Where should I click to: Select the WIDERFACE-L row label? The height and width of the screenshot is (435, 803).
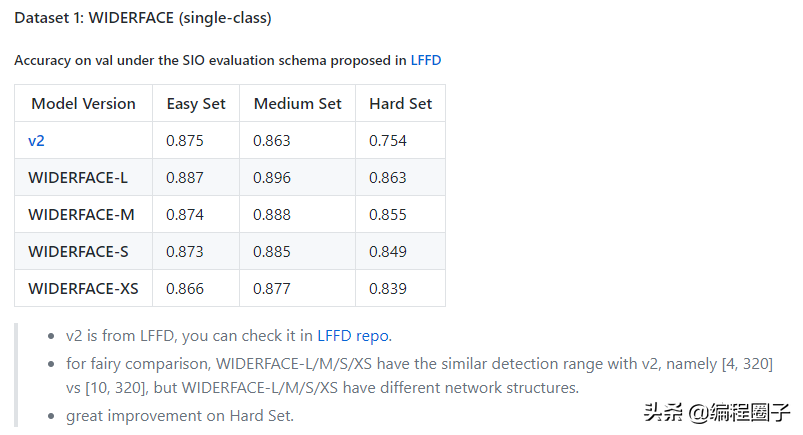pyautogui.click(x=78, y=178)
